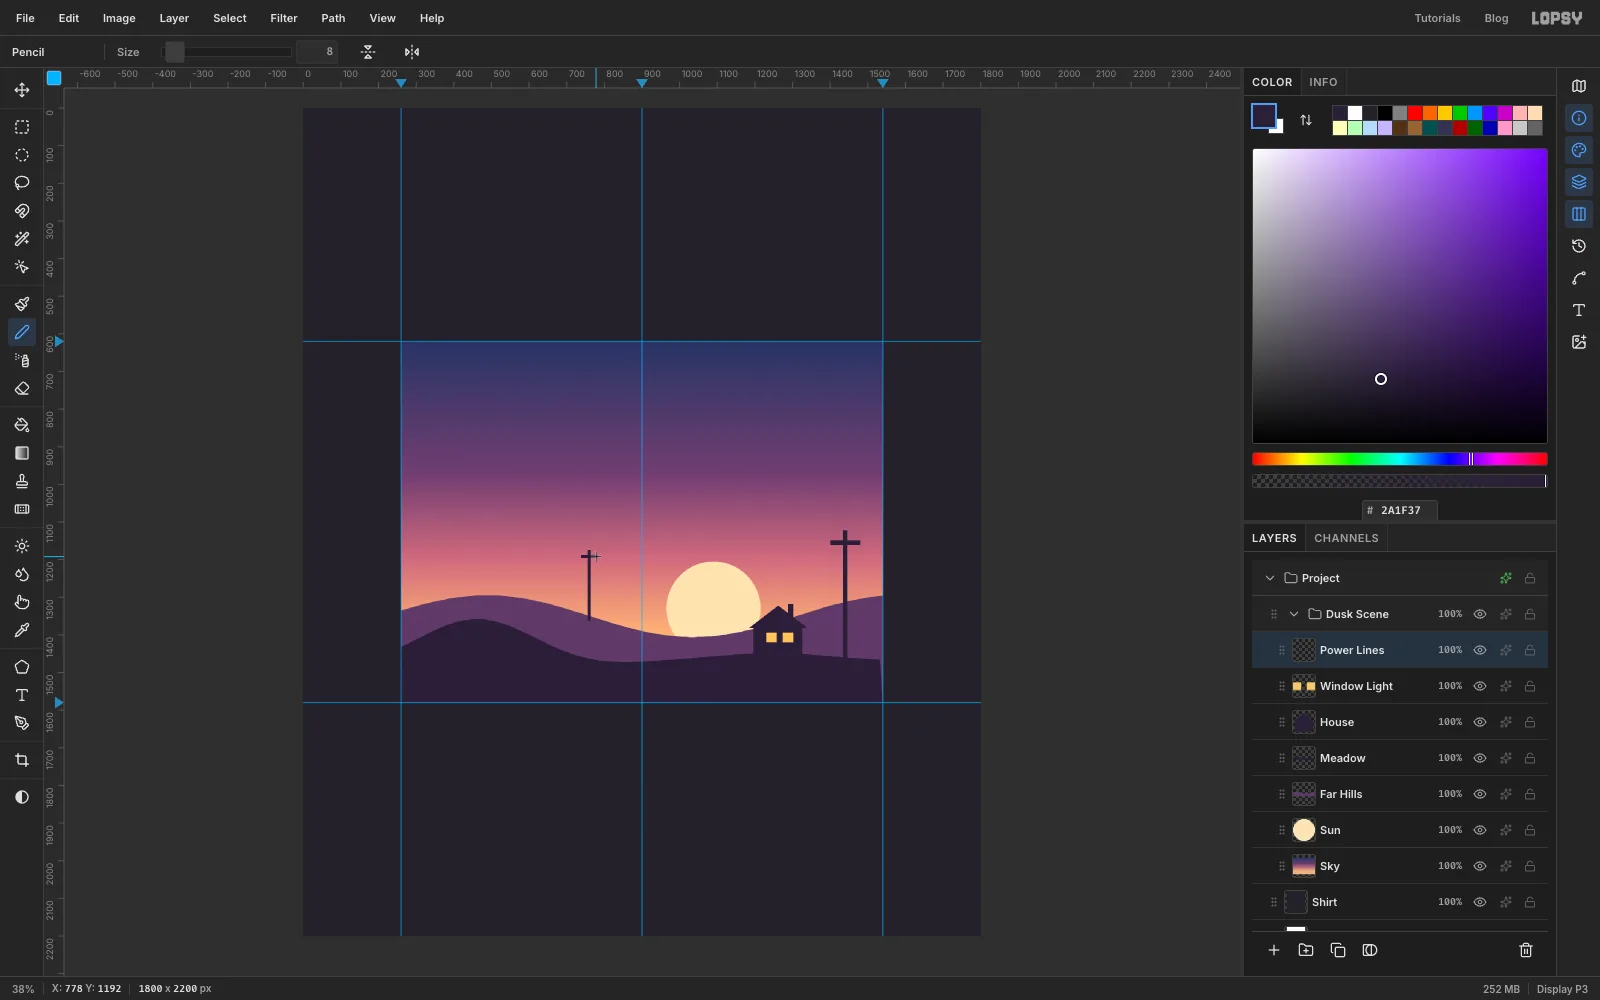Swap foreground and background colors
Viewport: 1600px width, 1000px height.
pos(1306,120)
